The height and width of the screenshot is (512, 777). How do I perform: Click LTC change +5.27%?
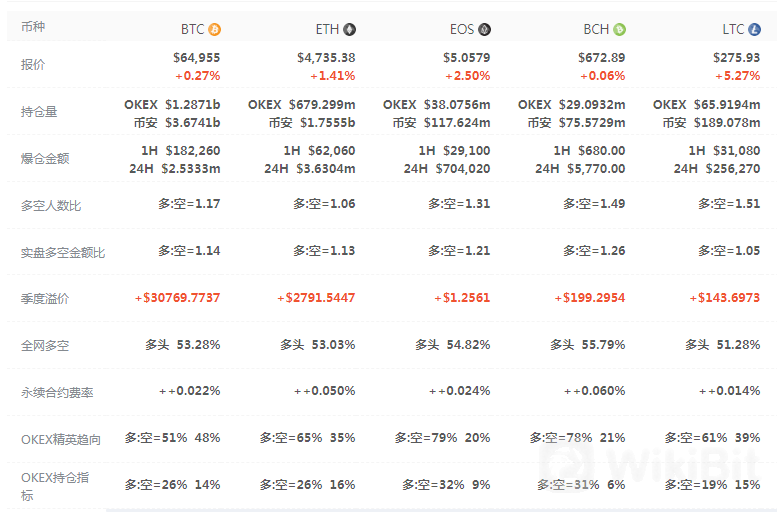point(736,75)
